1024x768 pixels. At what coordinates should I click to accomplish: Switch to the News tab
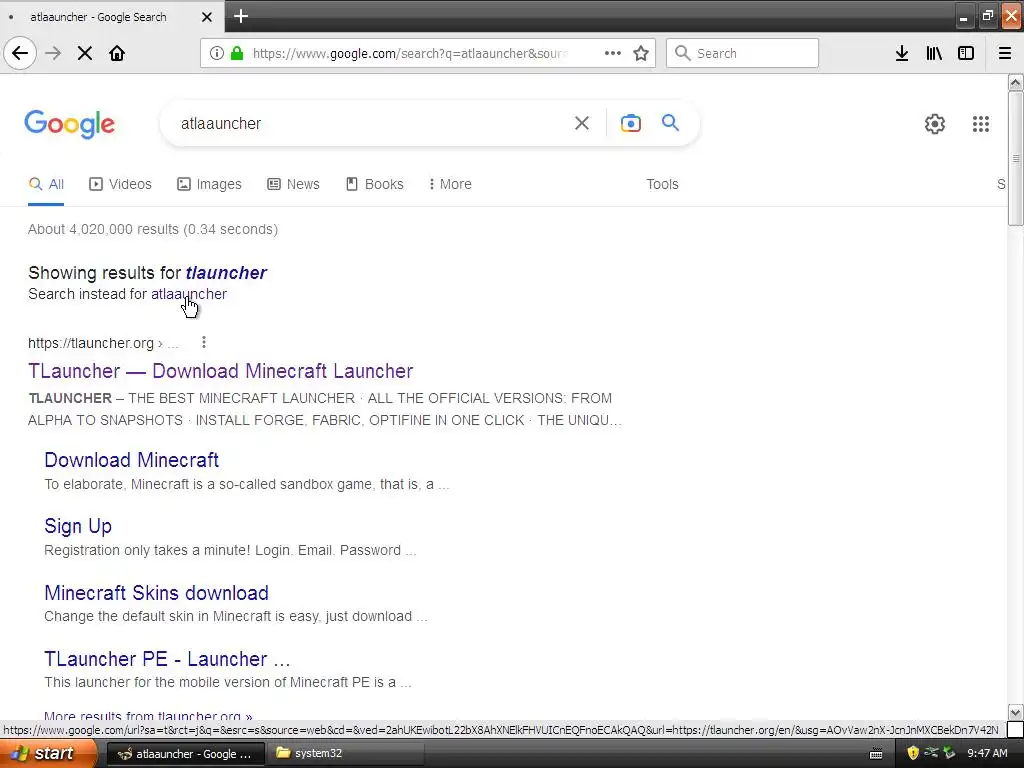click(293, 184)
